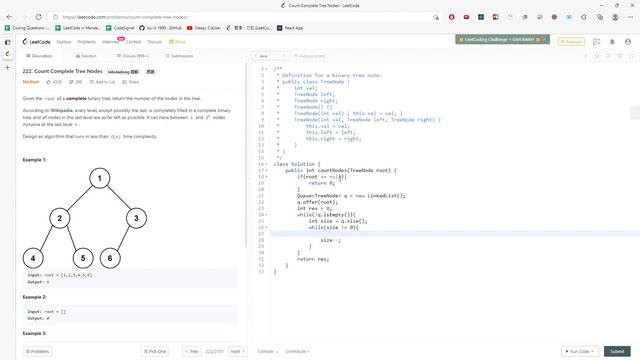Screen dimensions: 640x360
Task: Add a new tab with the plus icon
Action: (7, 67)
